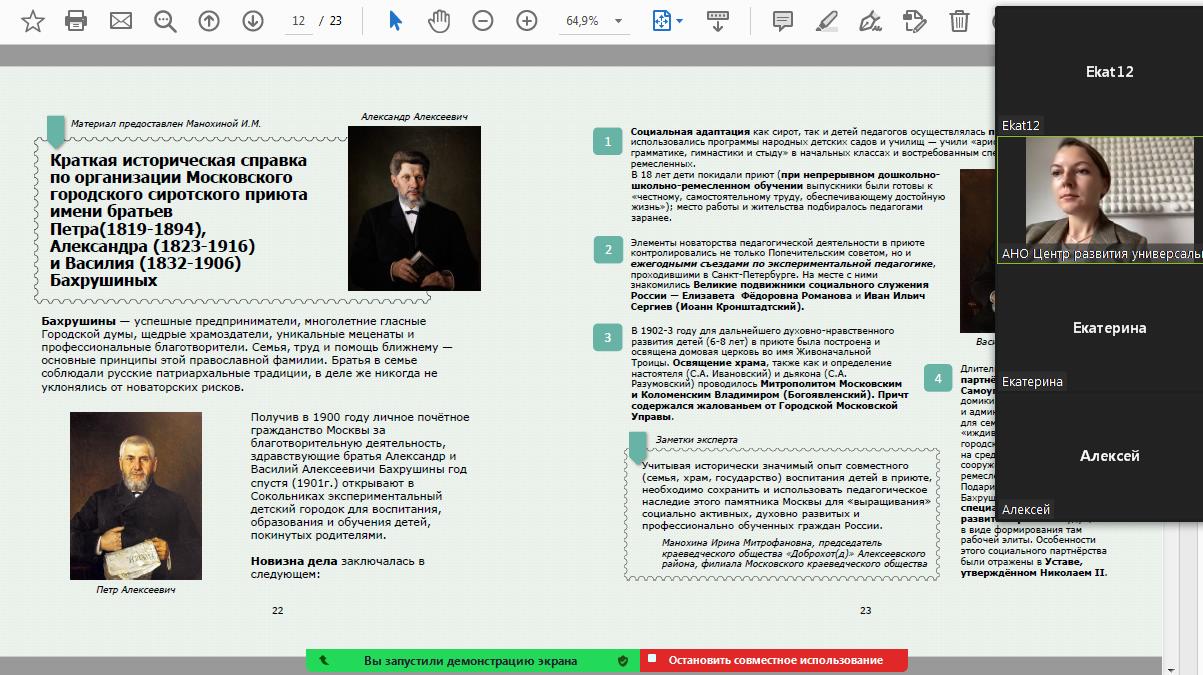The height and width of the screenshot is (675, 1203).
Task: Zoom in with the plus icon
Action: tap(527, 21)
